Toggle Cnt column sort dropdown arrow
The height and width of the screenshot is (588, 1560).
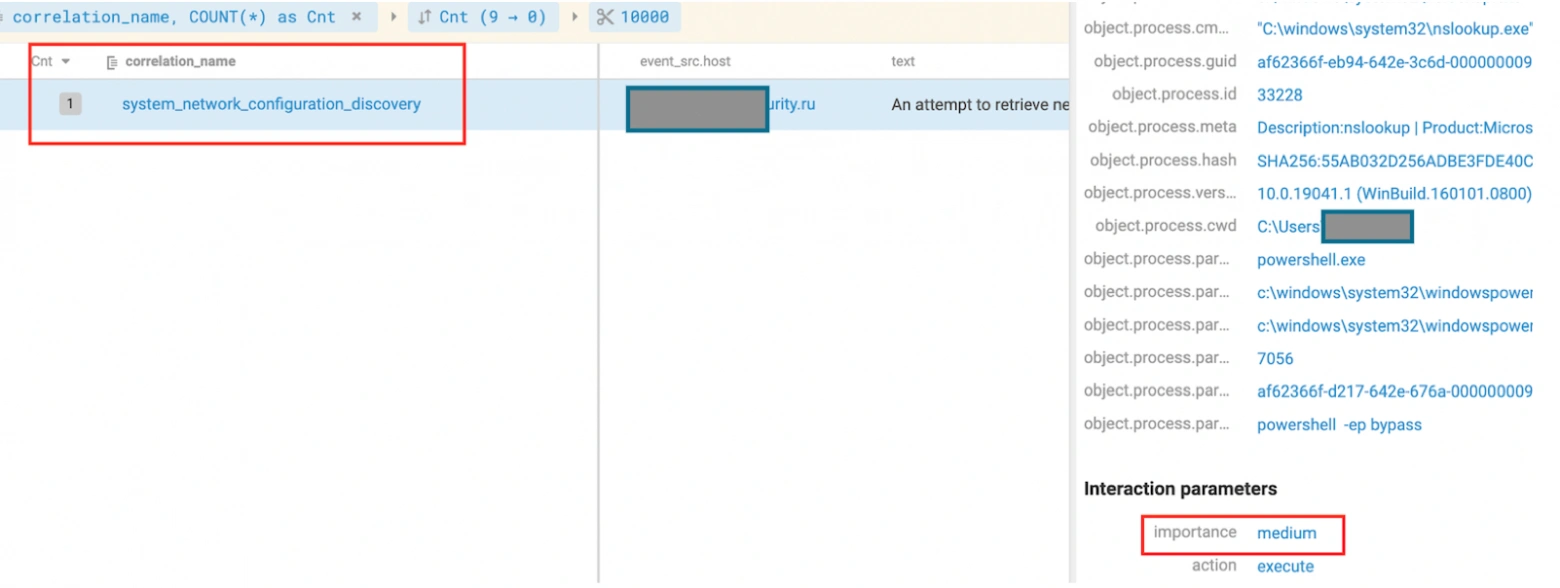[x=66, y=62]
